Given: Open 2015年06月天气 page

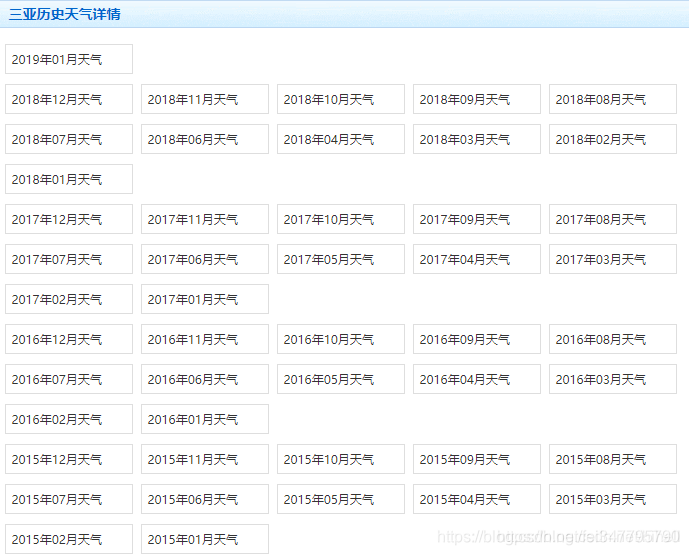Looking at the screenshot, I should point(205,499).
